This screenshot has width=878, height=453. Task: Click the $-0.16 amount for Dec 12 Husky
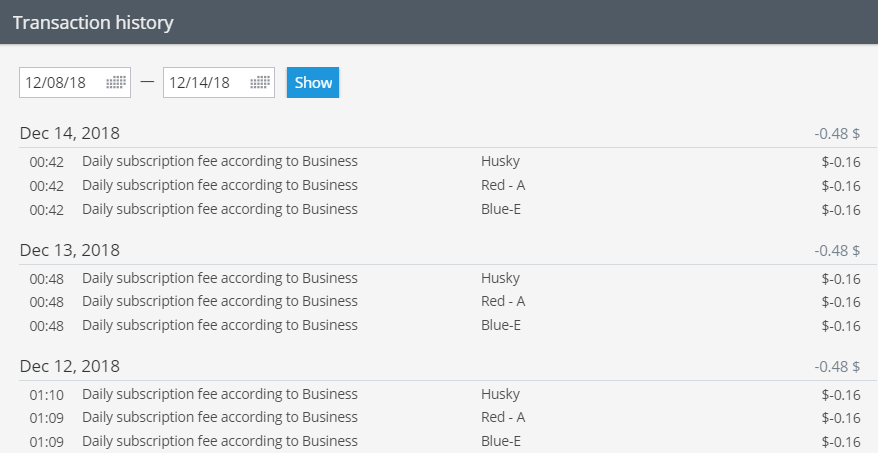(840, 395)
